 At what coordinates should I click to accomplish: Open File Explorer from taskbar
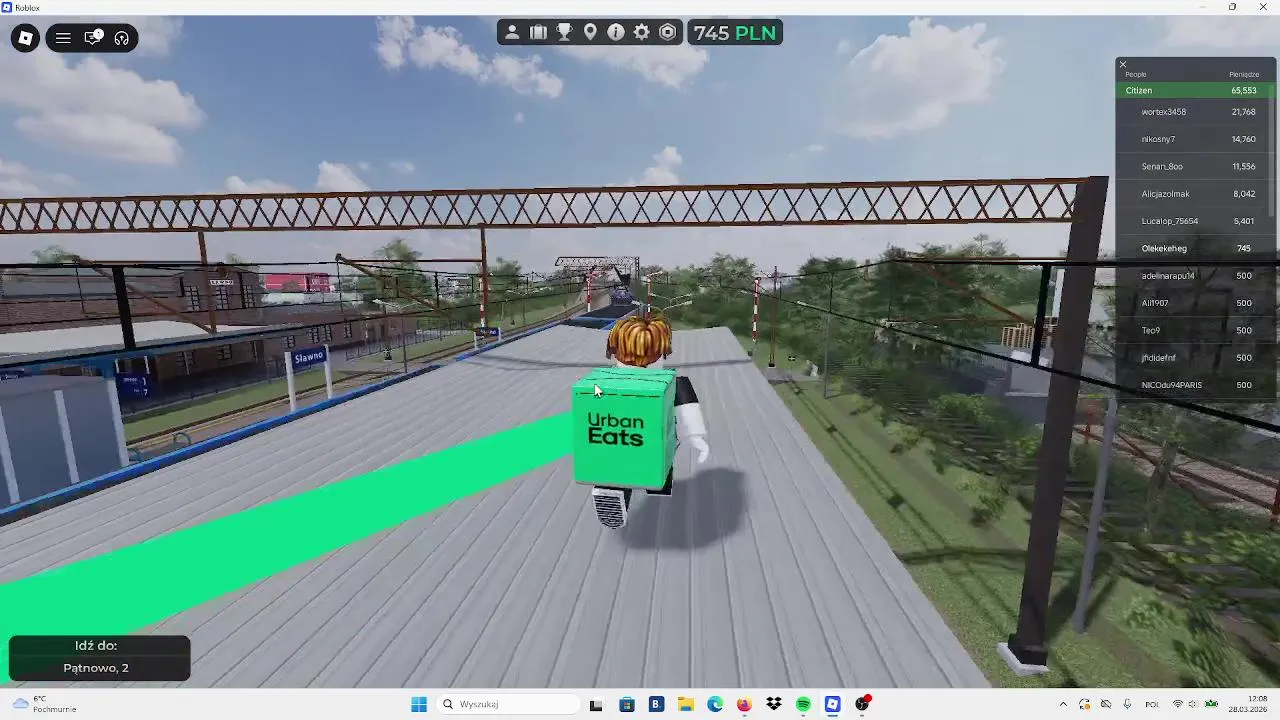pyautogui.click(x=685, y=704)
